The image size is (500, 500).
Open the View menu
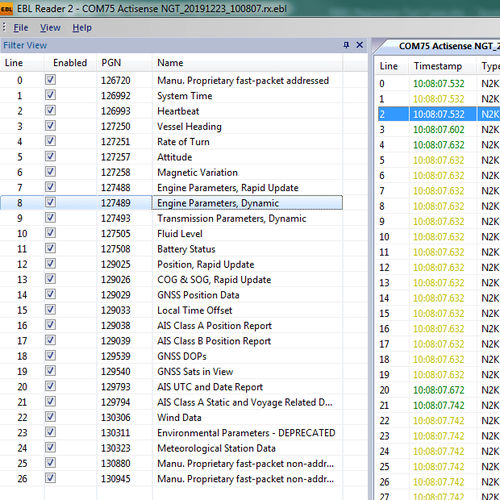coord(50,28)
